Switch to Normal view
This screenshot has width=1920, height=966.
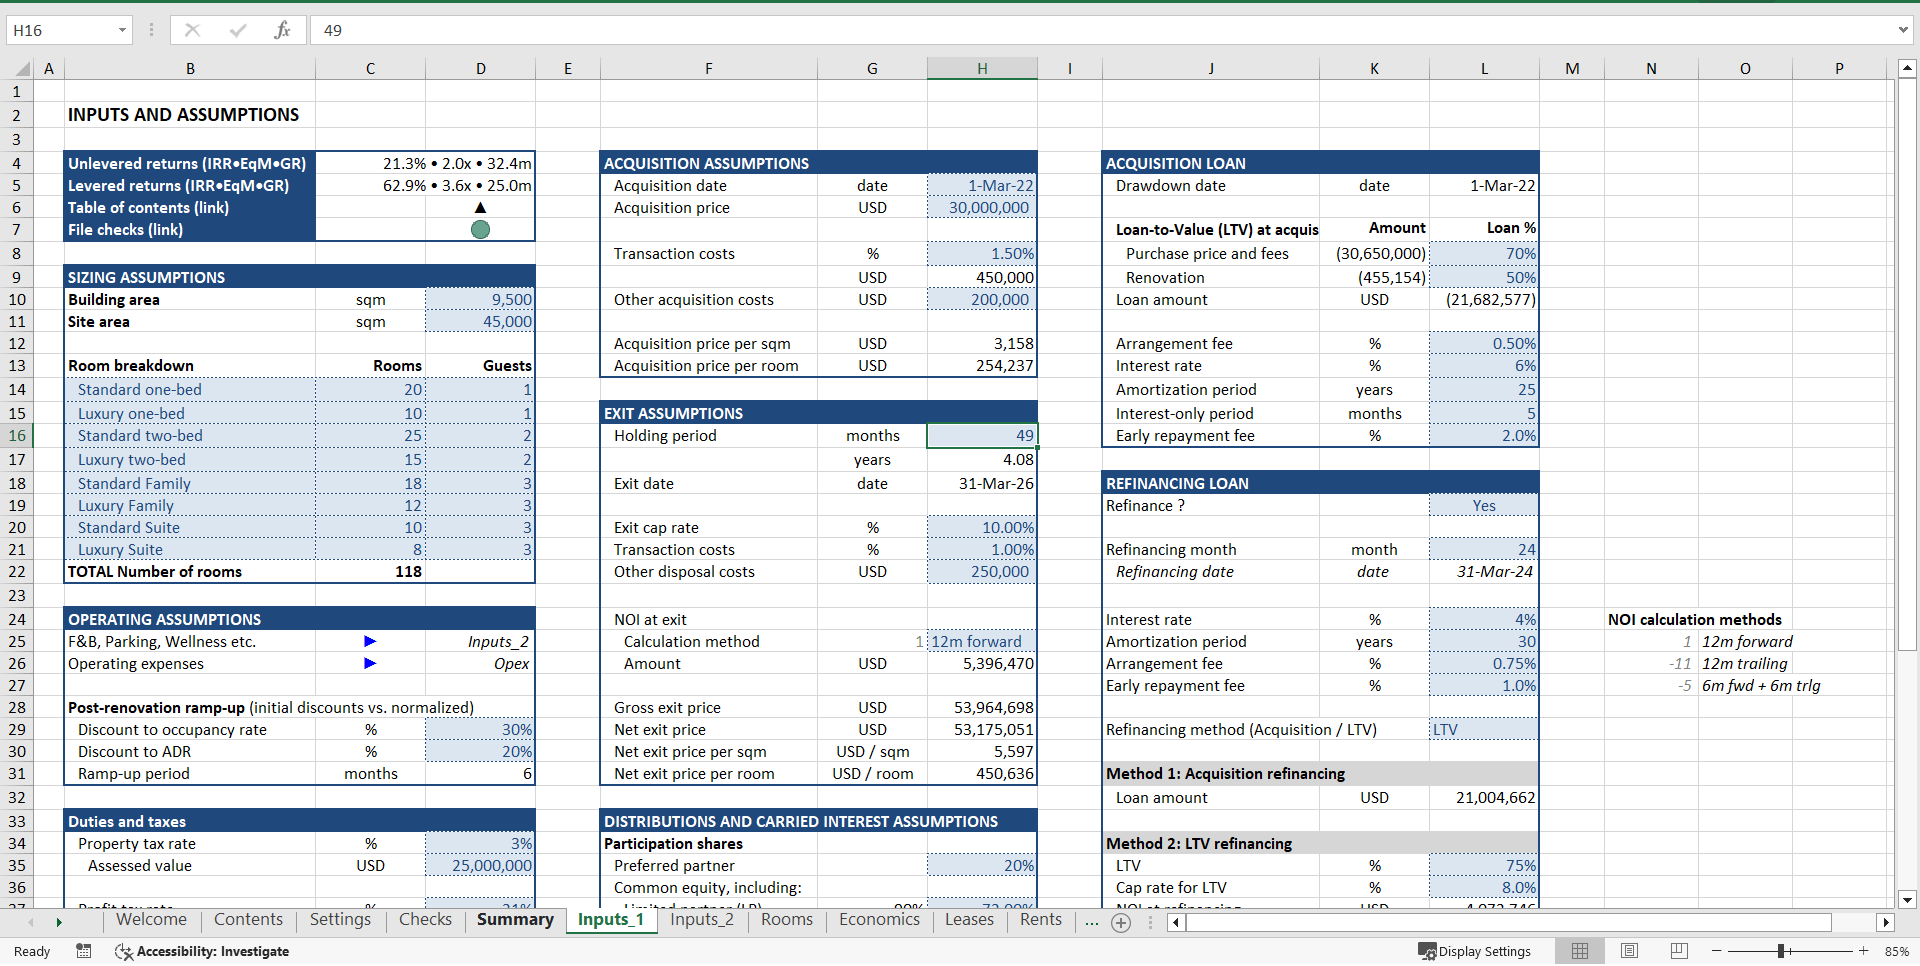click(1580, 951)
